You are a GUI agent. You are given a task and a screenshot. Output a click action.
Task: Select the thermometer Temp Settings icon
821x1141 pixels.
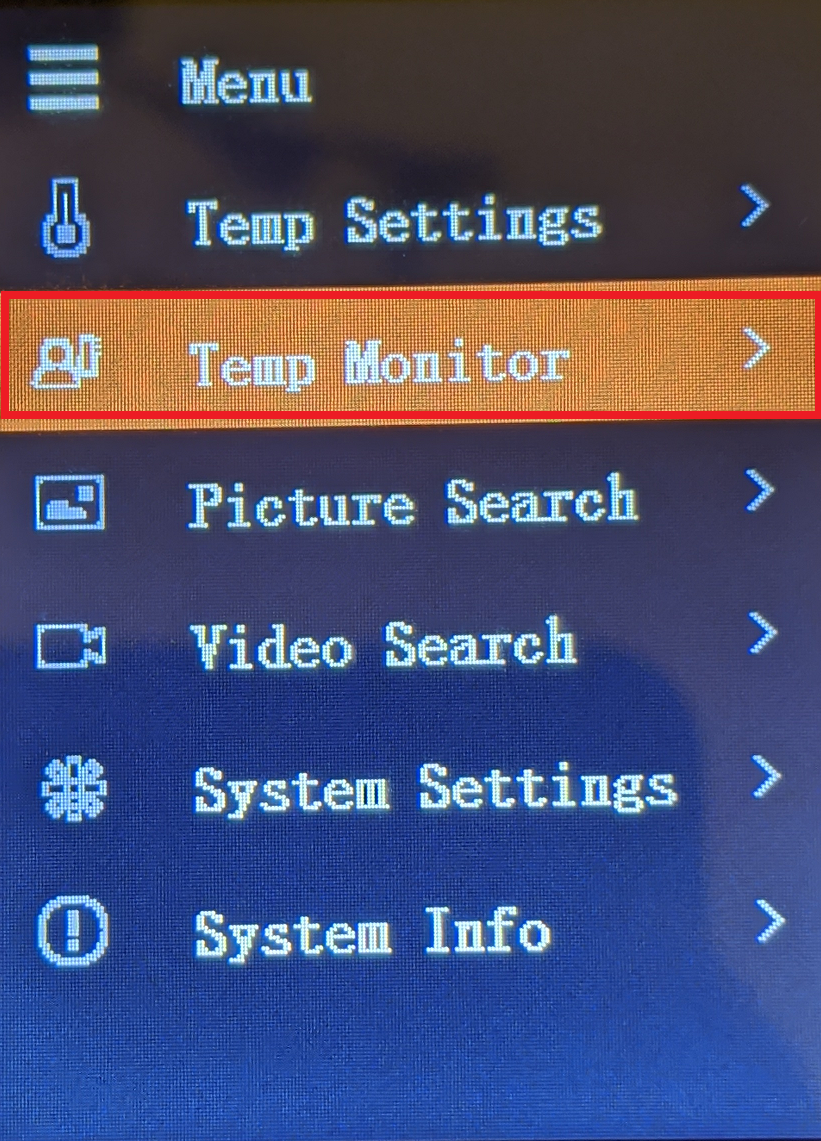[x=66, y=217]
